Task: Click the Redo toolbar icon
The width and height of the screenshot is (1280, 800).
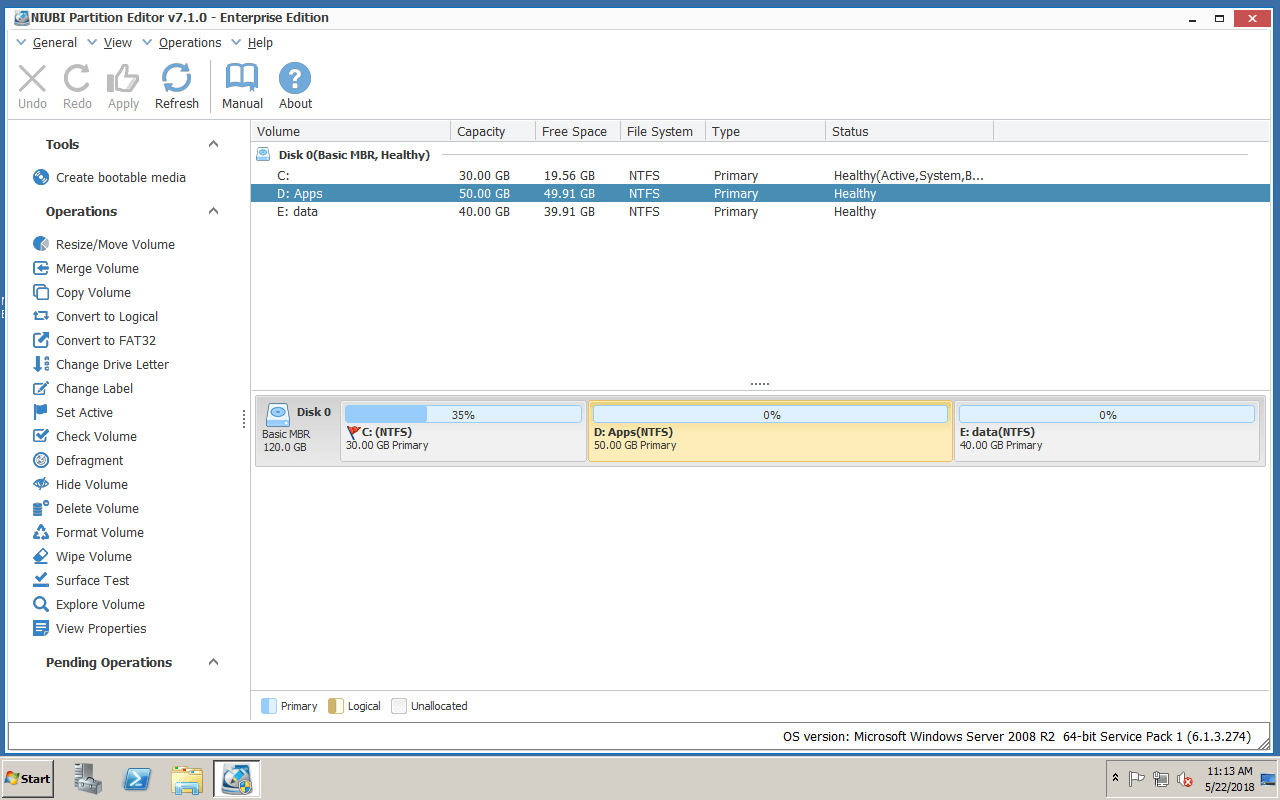Action: [77, 79]
